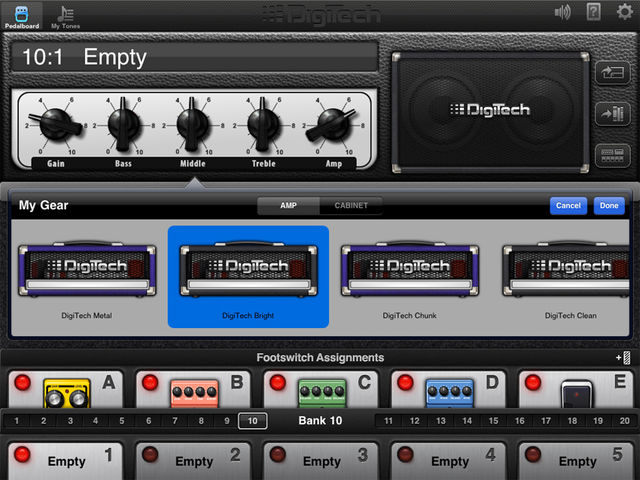Image resolution: width=640 pixels, height=480 pixels.
Task: Tap the Bank 10 label
Action: click(x=320, y=421)
